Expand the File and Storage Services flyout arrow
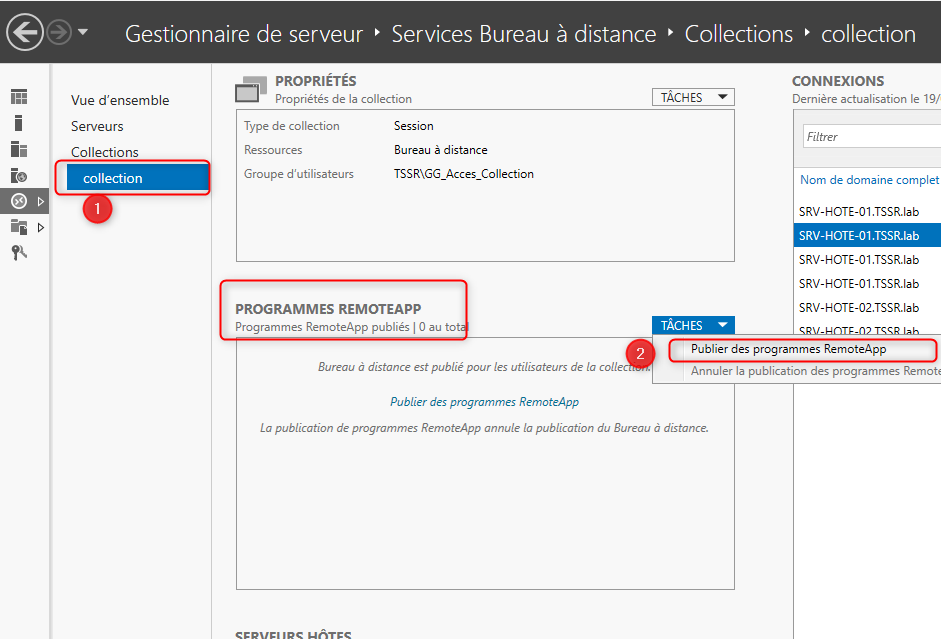The image size is (941, 639). coord(42,227)
